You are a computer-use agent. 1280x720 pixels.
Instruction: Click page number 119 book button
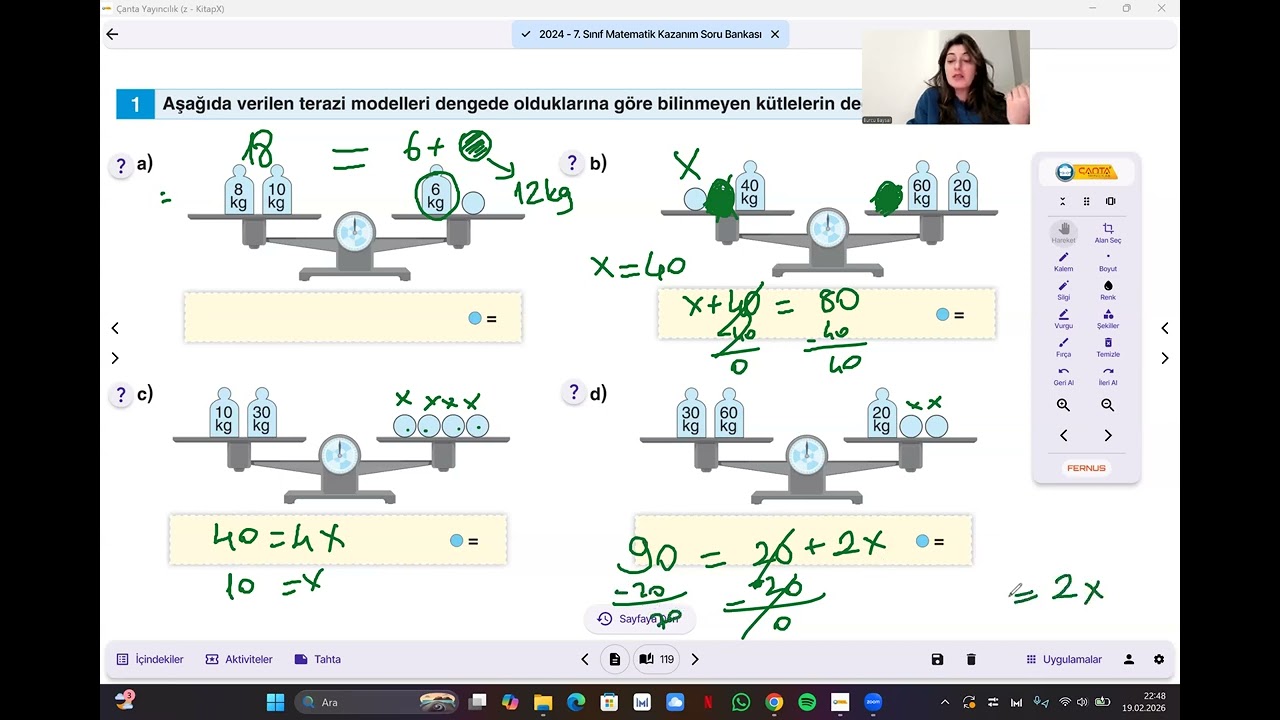(657, 660)
